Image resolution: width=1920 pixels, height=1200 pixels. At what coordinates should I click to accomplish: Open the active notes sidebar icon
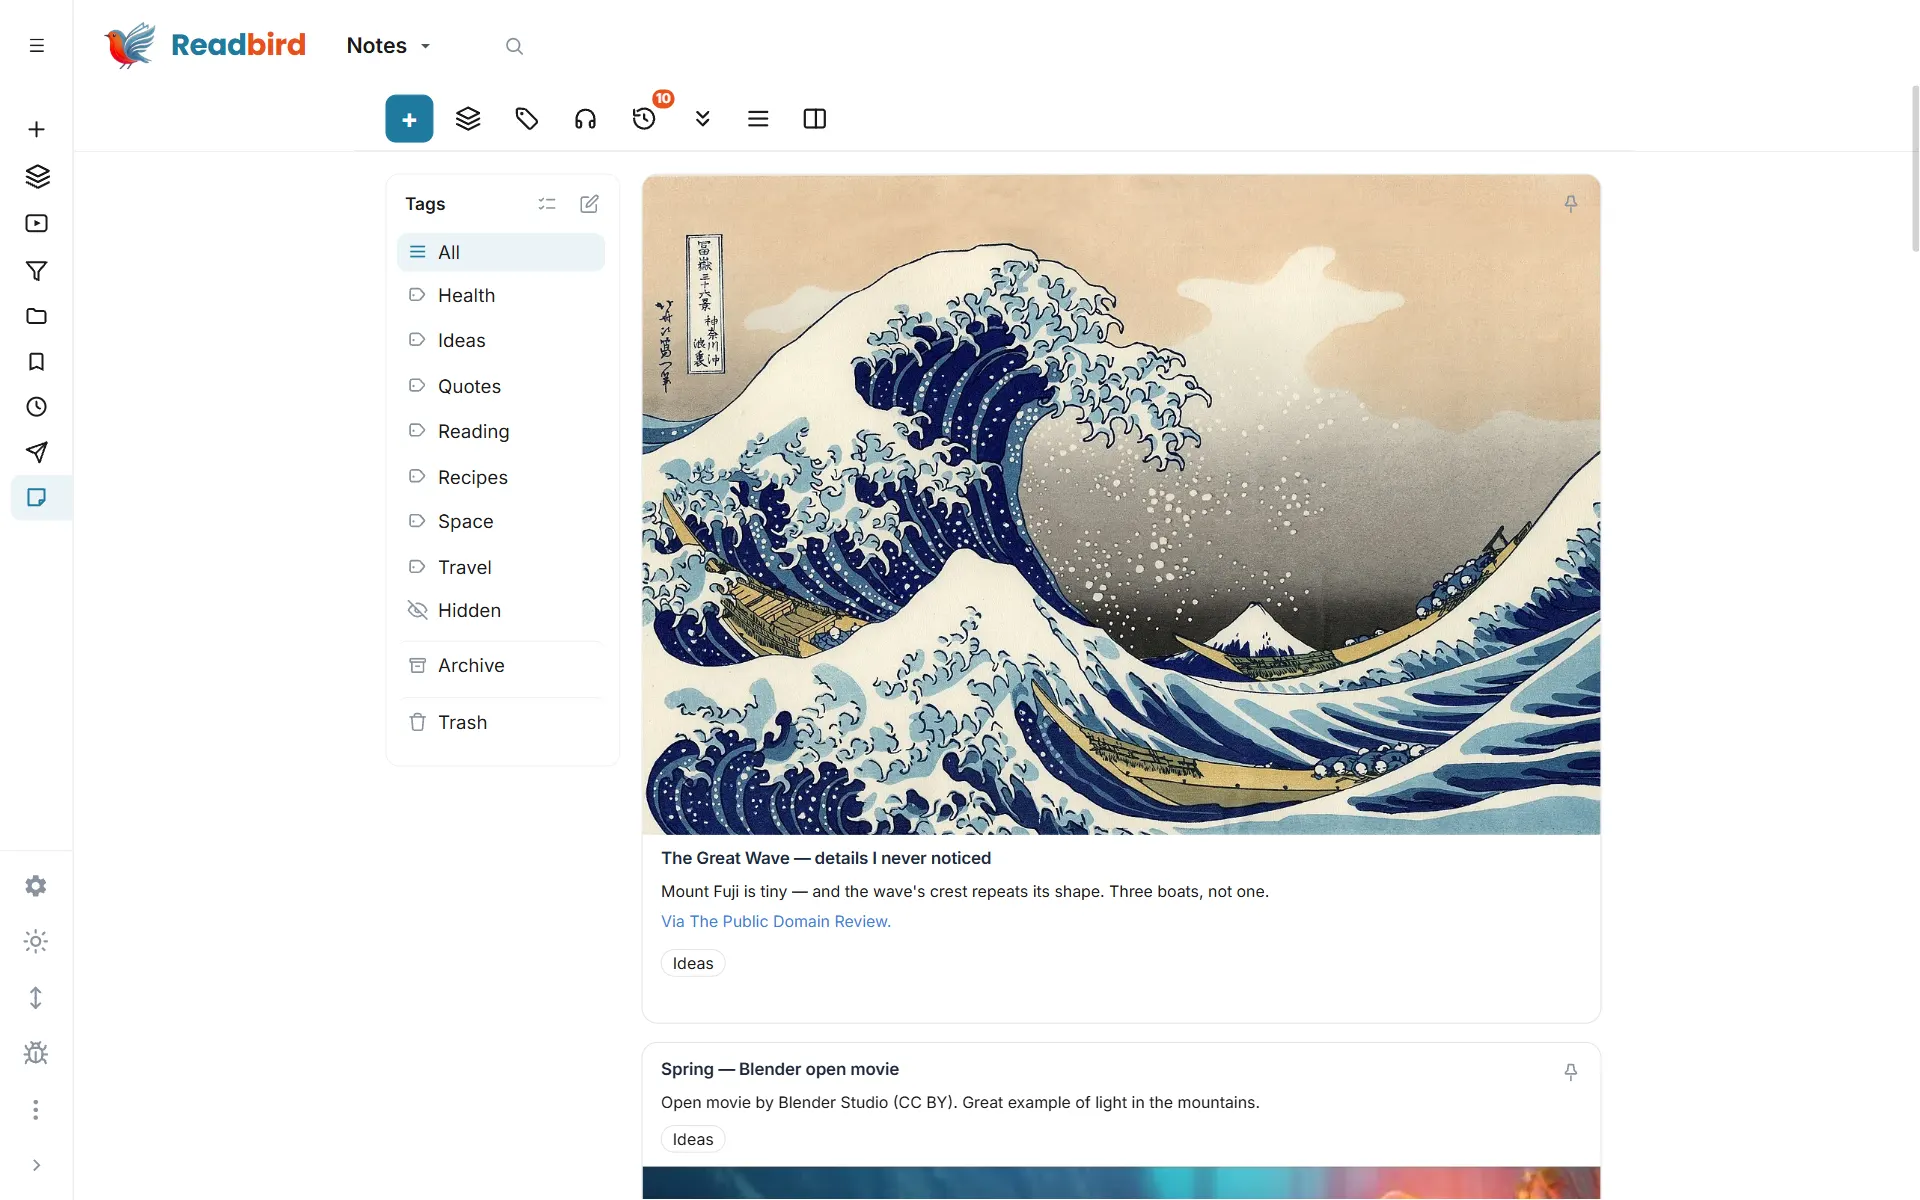(37, 498)
